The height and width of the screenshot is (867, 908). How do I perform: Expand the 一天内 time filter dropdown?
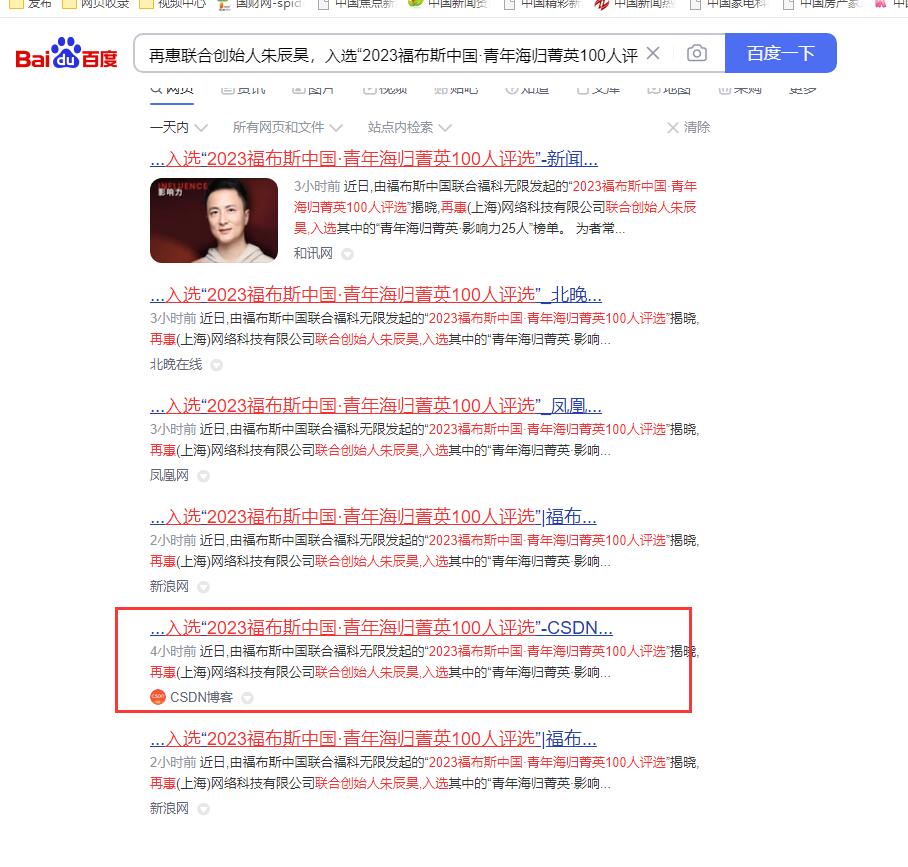179,127
